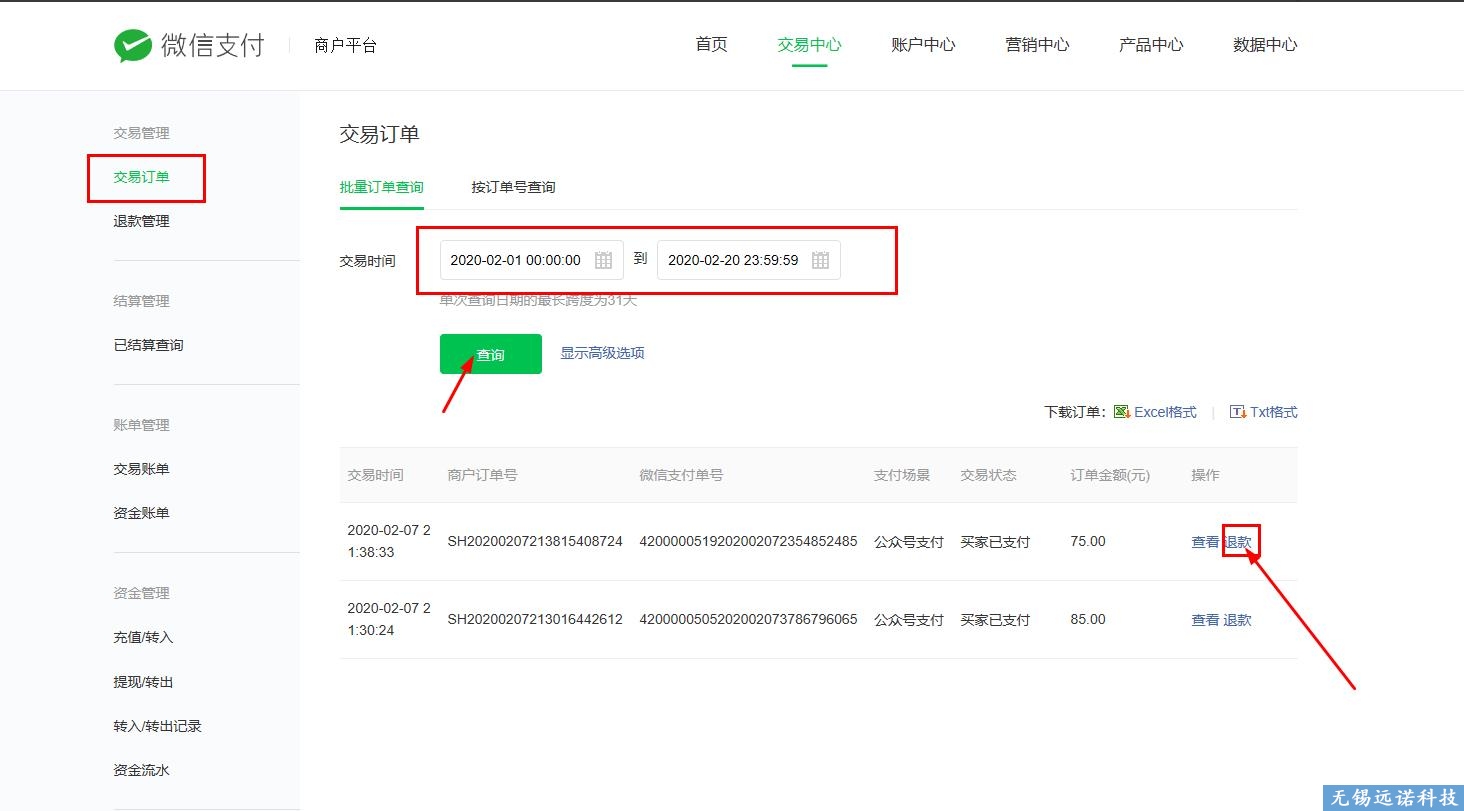The width and height of the screenshot is (1464, 811).
Task: Click 退款 for the 75.00 order
Action: pyautogui.click(x=1238, y=542)
